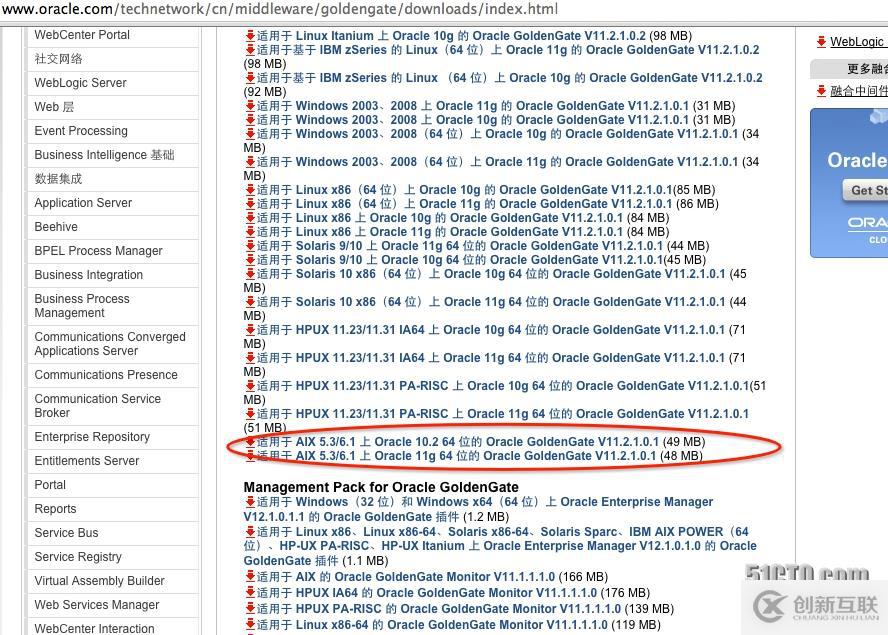Download GoldenGate for Linux x86 64位 Oracle 10g
This screenshot has width=888, height=635.
coord(464,190)
